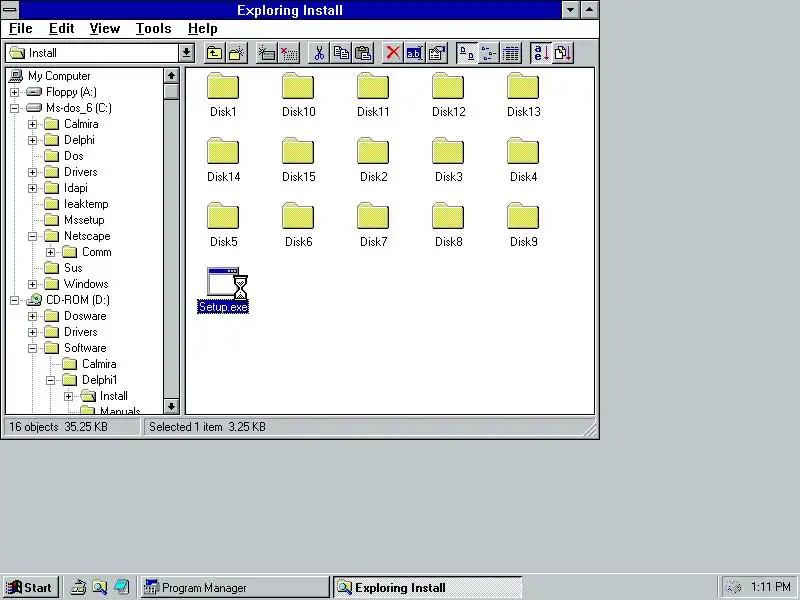Select the Dos folder in tree
This screenshot has height=600, width=800.
point(73,156)
